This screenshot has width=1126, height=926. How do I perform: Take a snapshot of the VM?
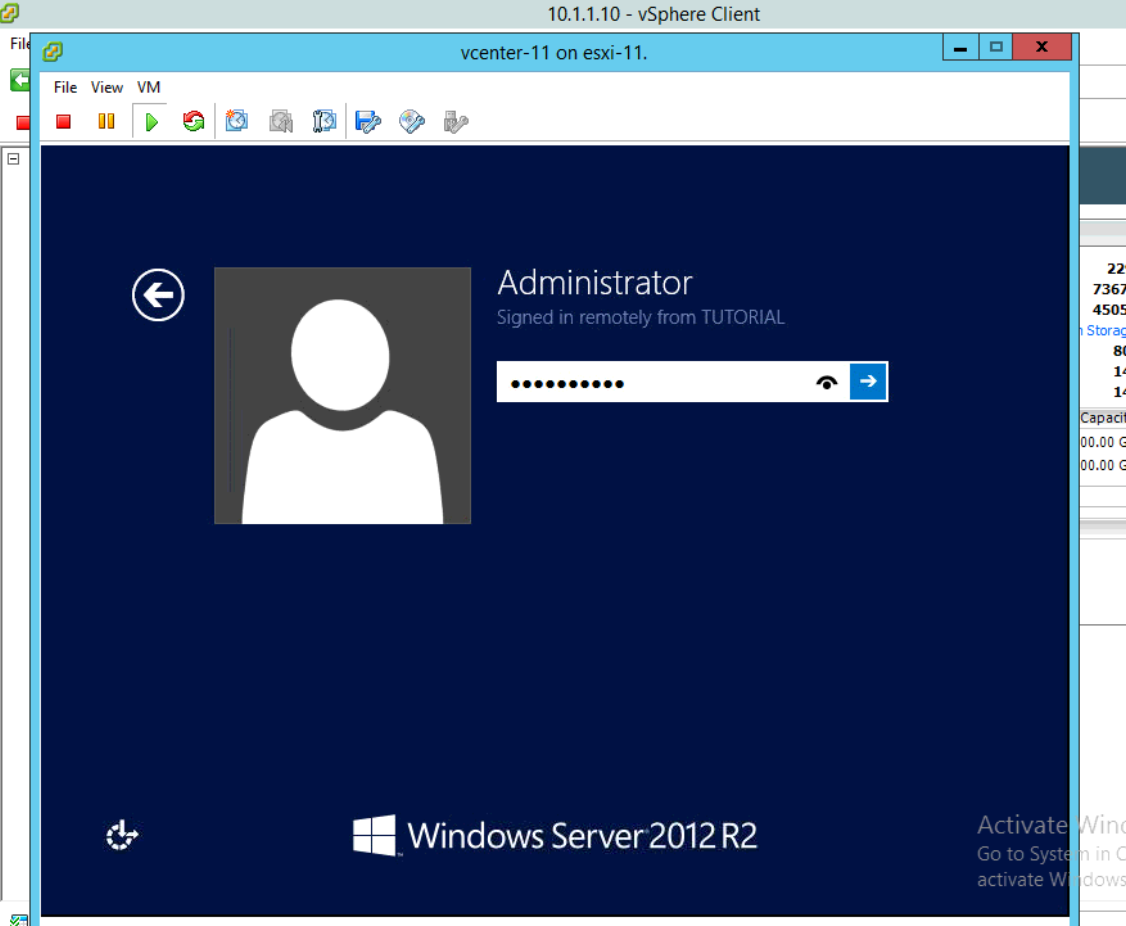tap(236, 121)
